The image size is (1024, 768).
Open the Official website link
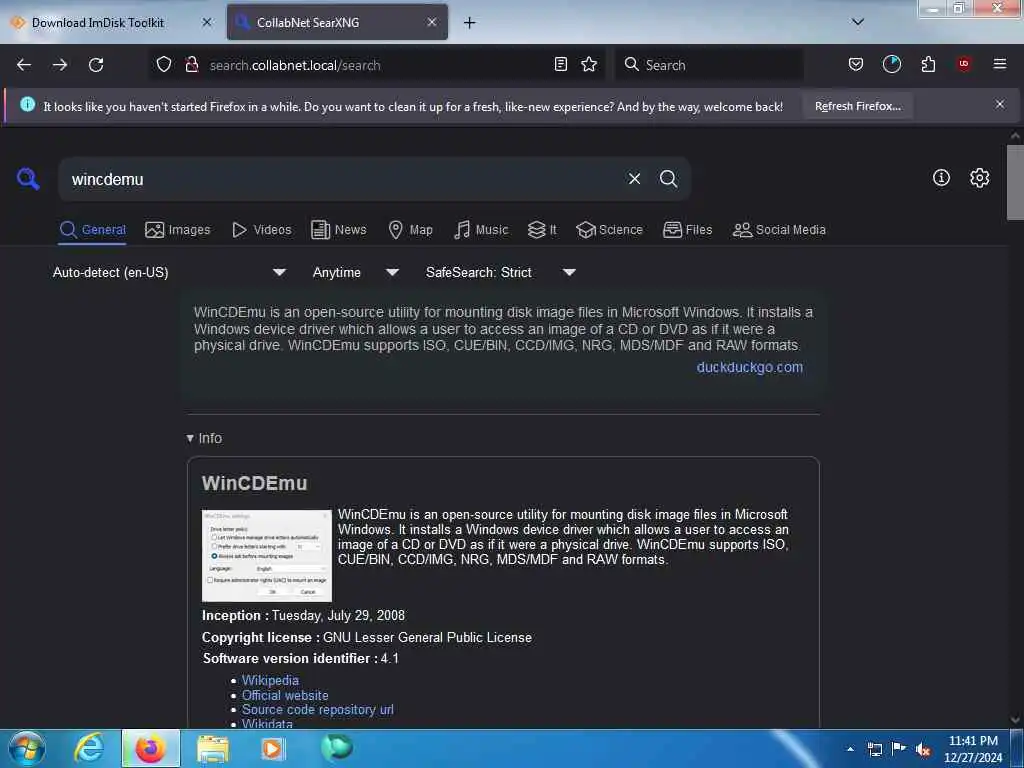click(285, 695)
